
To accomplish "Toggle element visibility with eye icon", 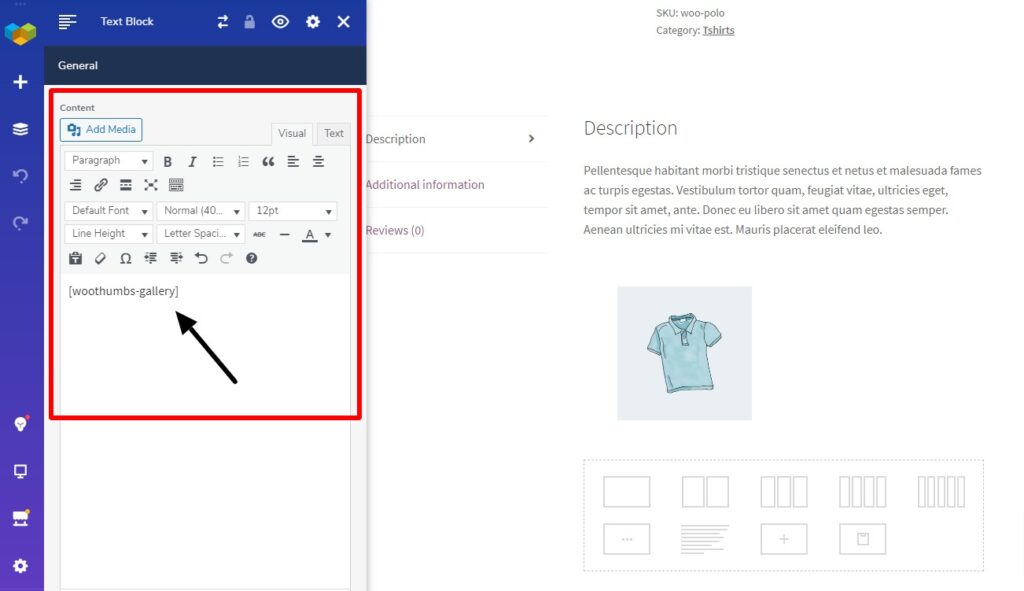I will [x=280, y=21].
